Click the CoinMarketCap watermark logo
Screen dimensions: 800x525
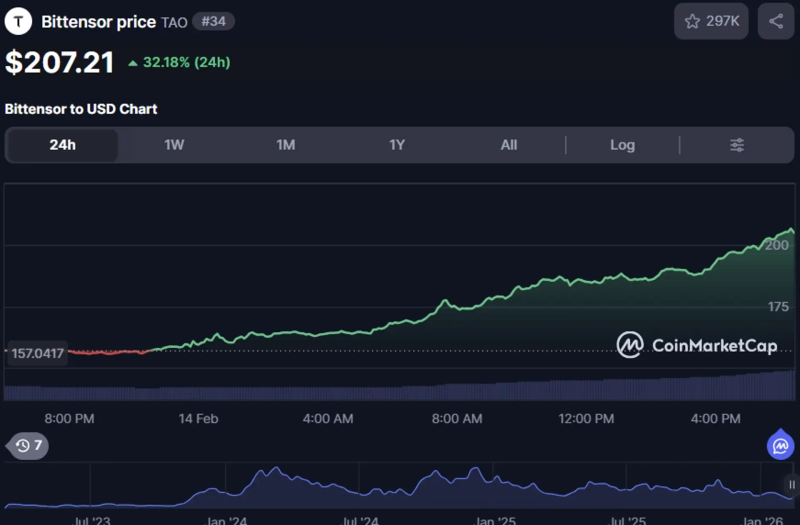697,345
